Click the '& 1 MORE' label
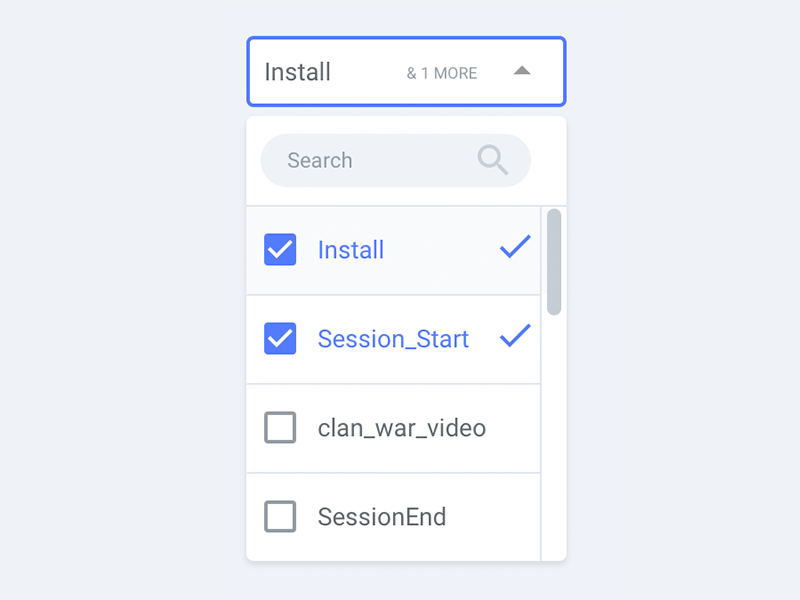 click(x=441, y=72)
